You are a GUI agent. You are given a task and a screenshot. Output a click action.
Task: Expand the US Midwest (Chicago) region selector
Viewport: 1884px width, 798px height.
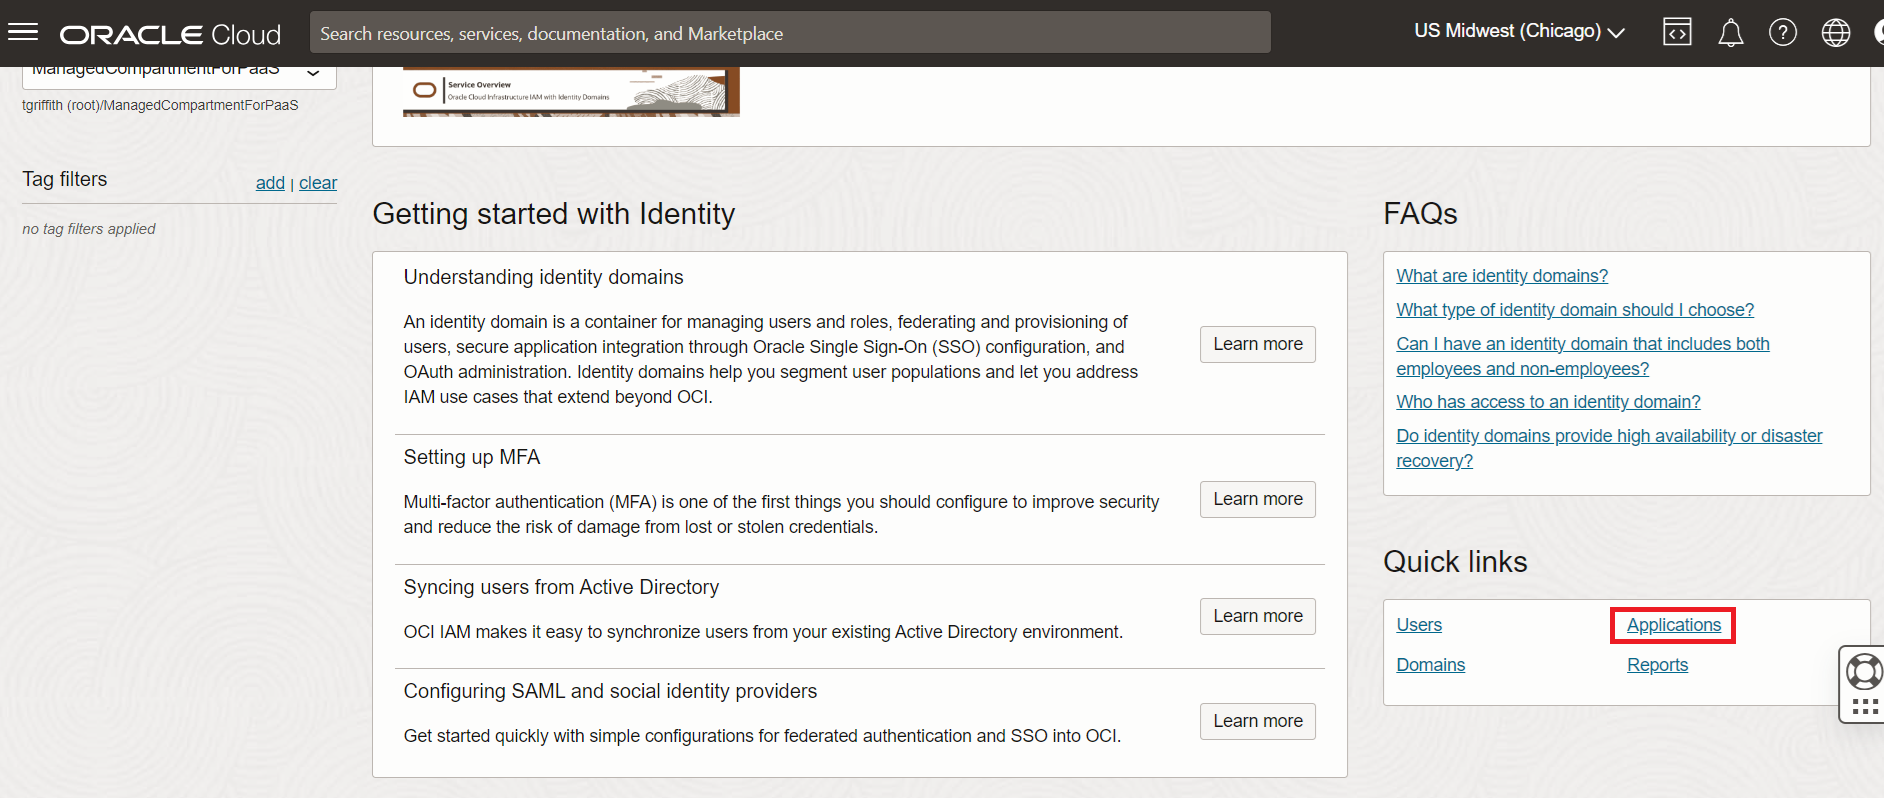(x=1518, y=32)
